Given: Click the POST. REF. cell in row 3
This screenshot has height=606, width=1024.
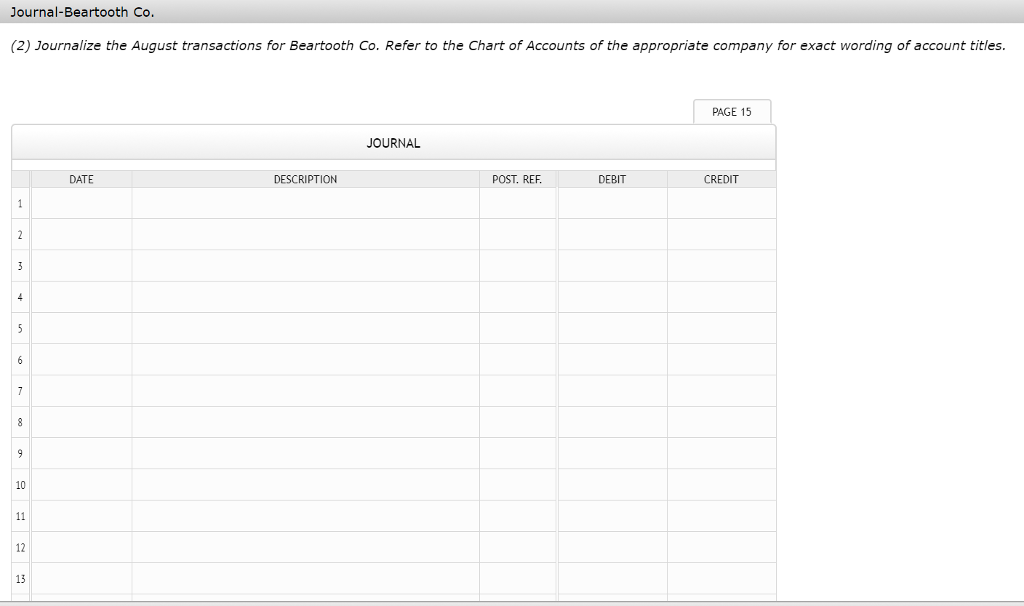Looking at the screenshot, I should [x=517, y=265].
